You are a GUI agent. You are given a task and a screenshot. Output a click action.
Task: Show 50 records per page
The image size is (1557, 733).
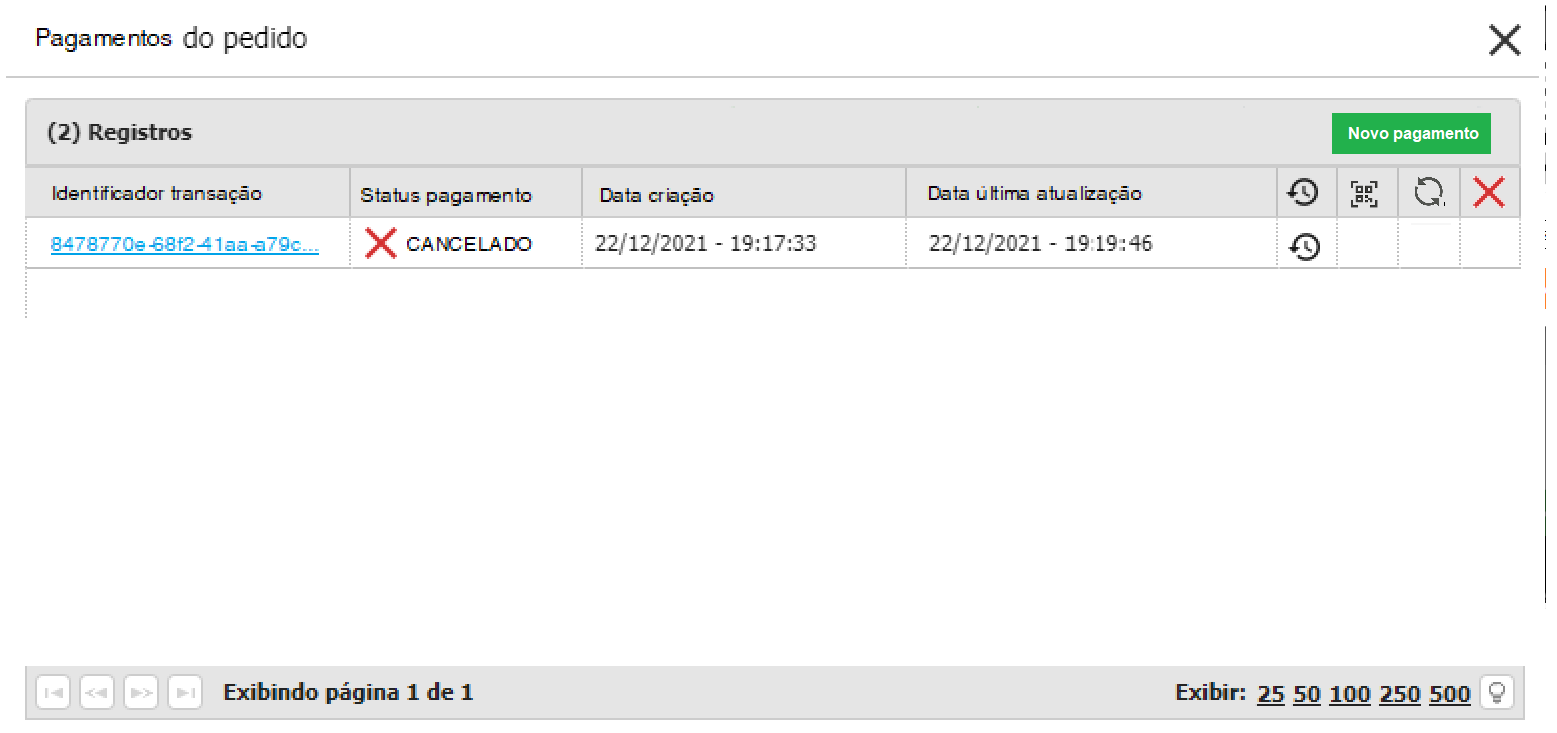coord(1307,693)
